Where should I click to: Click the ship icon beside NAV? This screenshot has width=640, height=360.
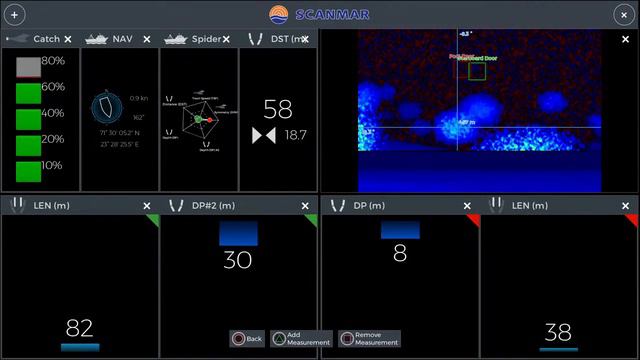(96, 39)
